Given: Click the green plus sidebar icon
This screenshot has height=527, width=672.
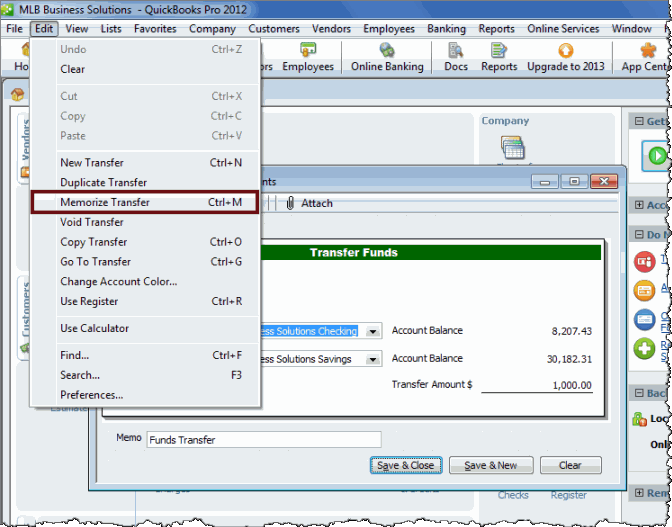Looking at the screenshot, I should [x=645, y=348].
